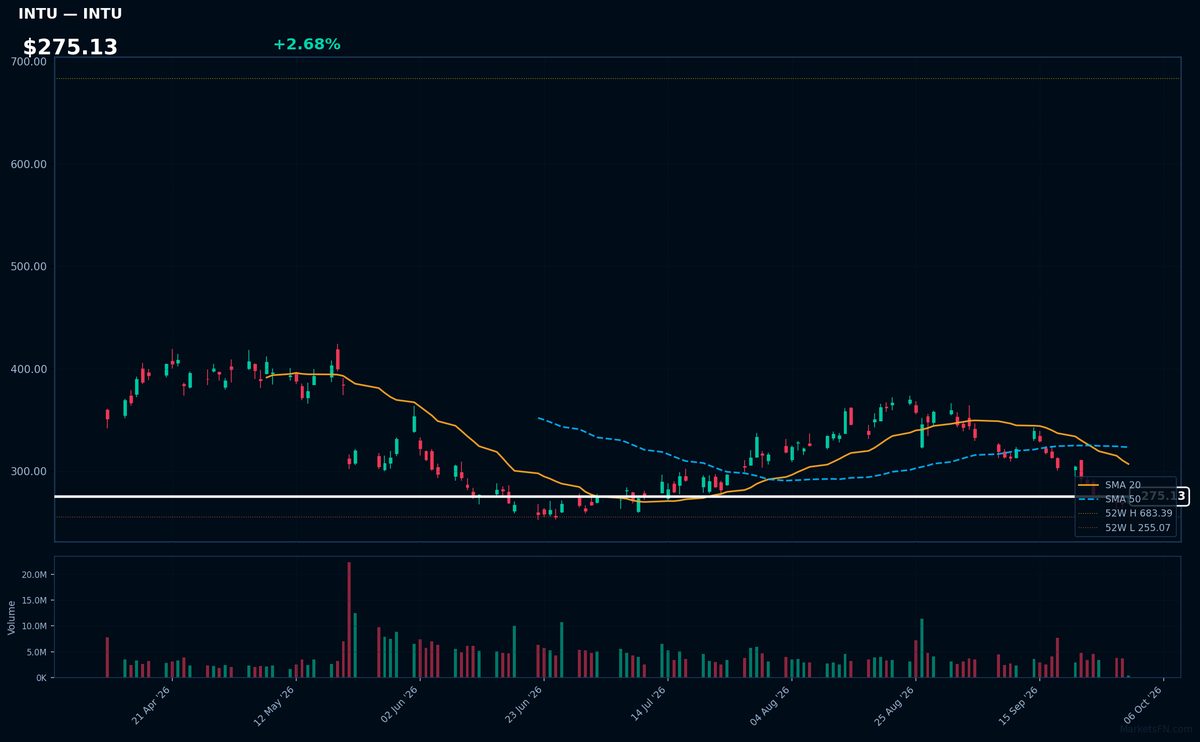Click the tallest green volume bar
Viewport: 1200px width, 742px height.
[355, 646]
